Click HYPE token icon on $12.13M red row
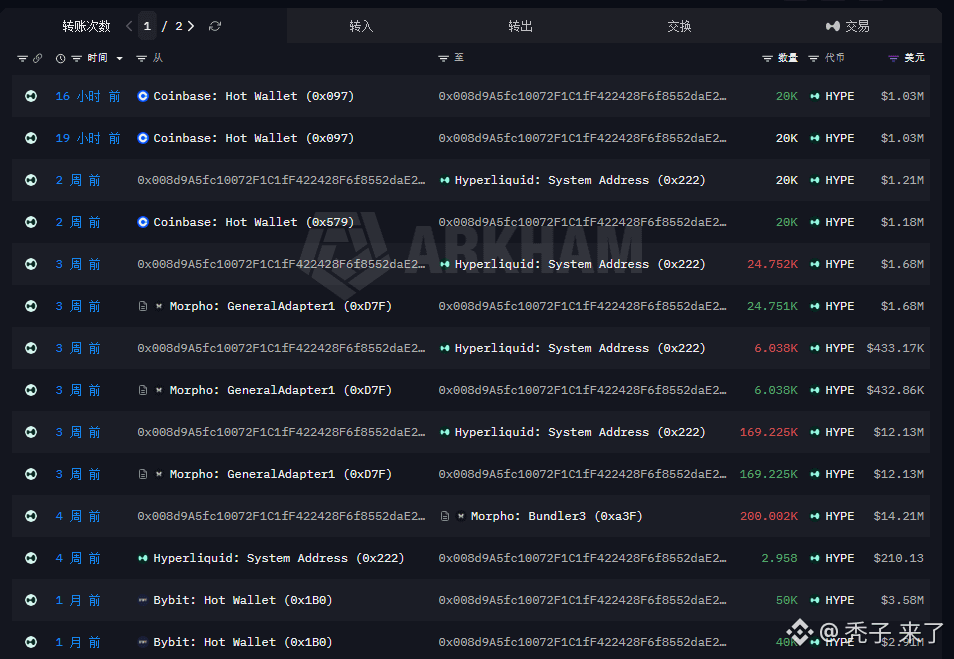 [815, 432]
